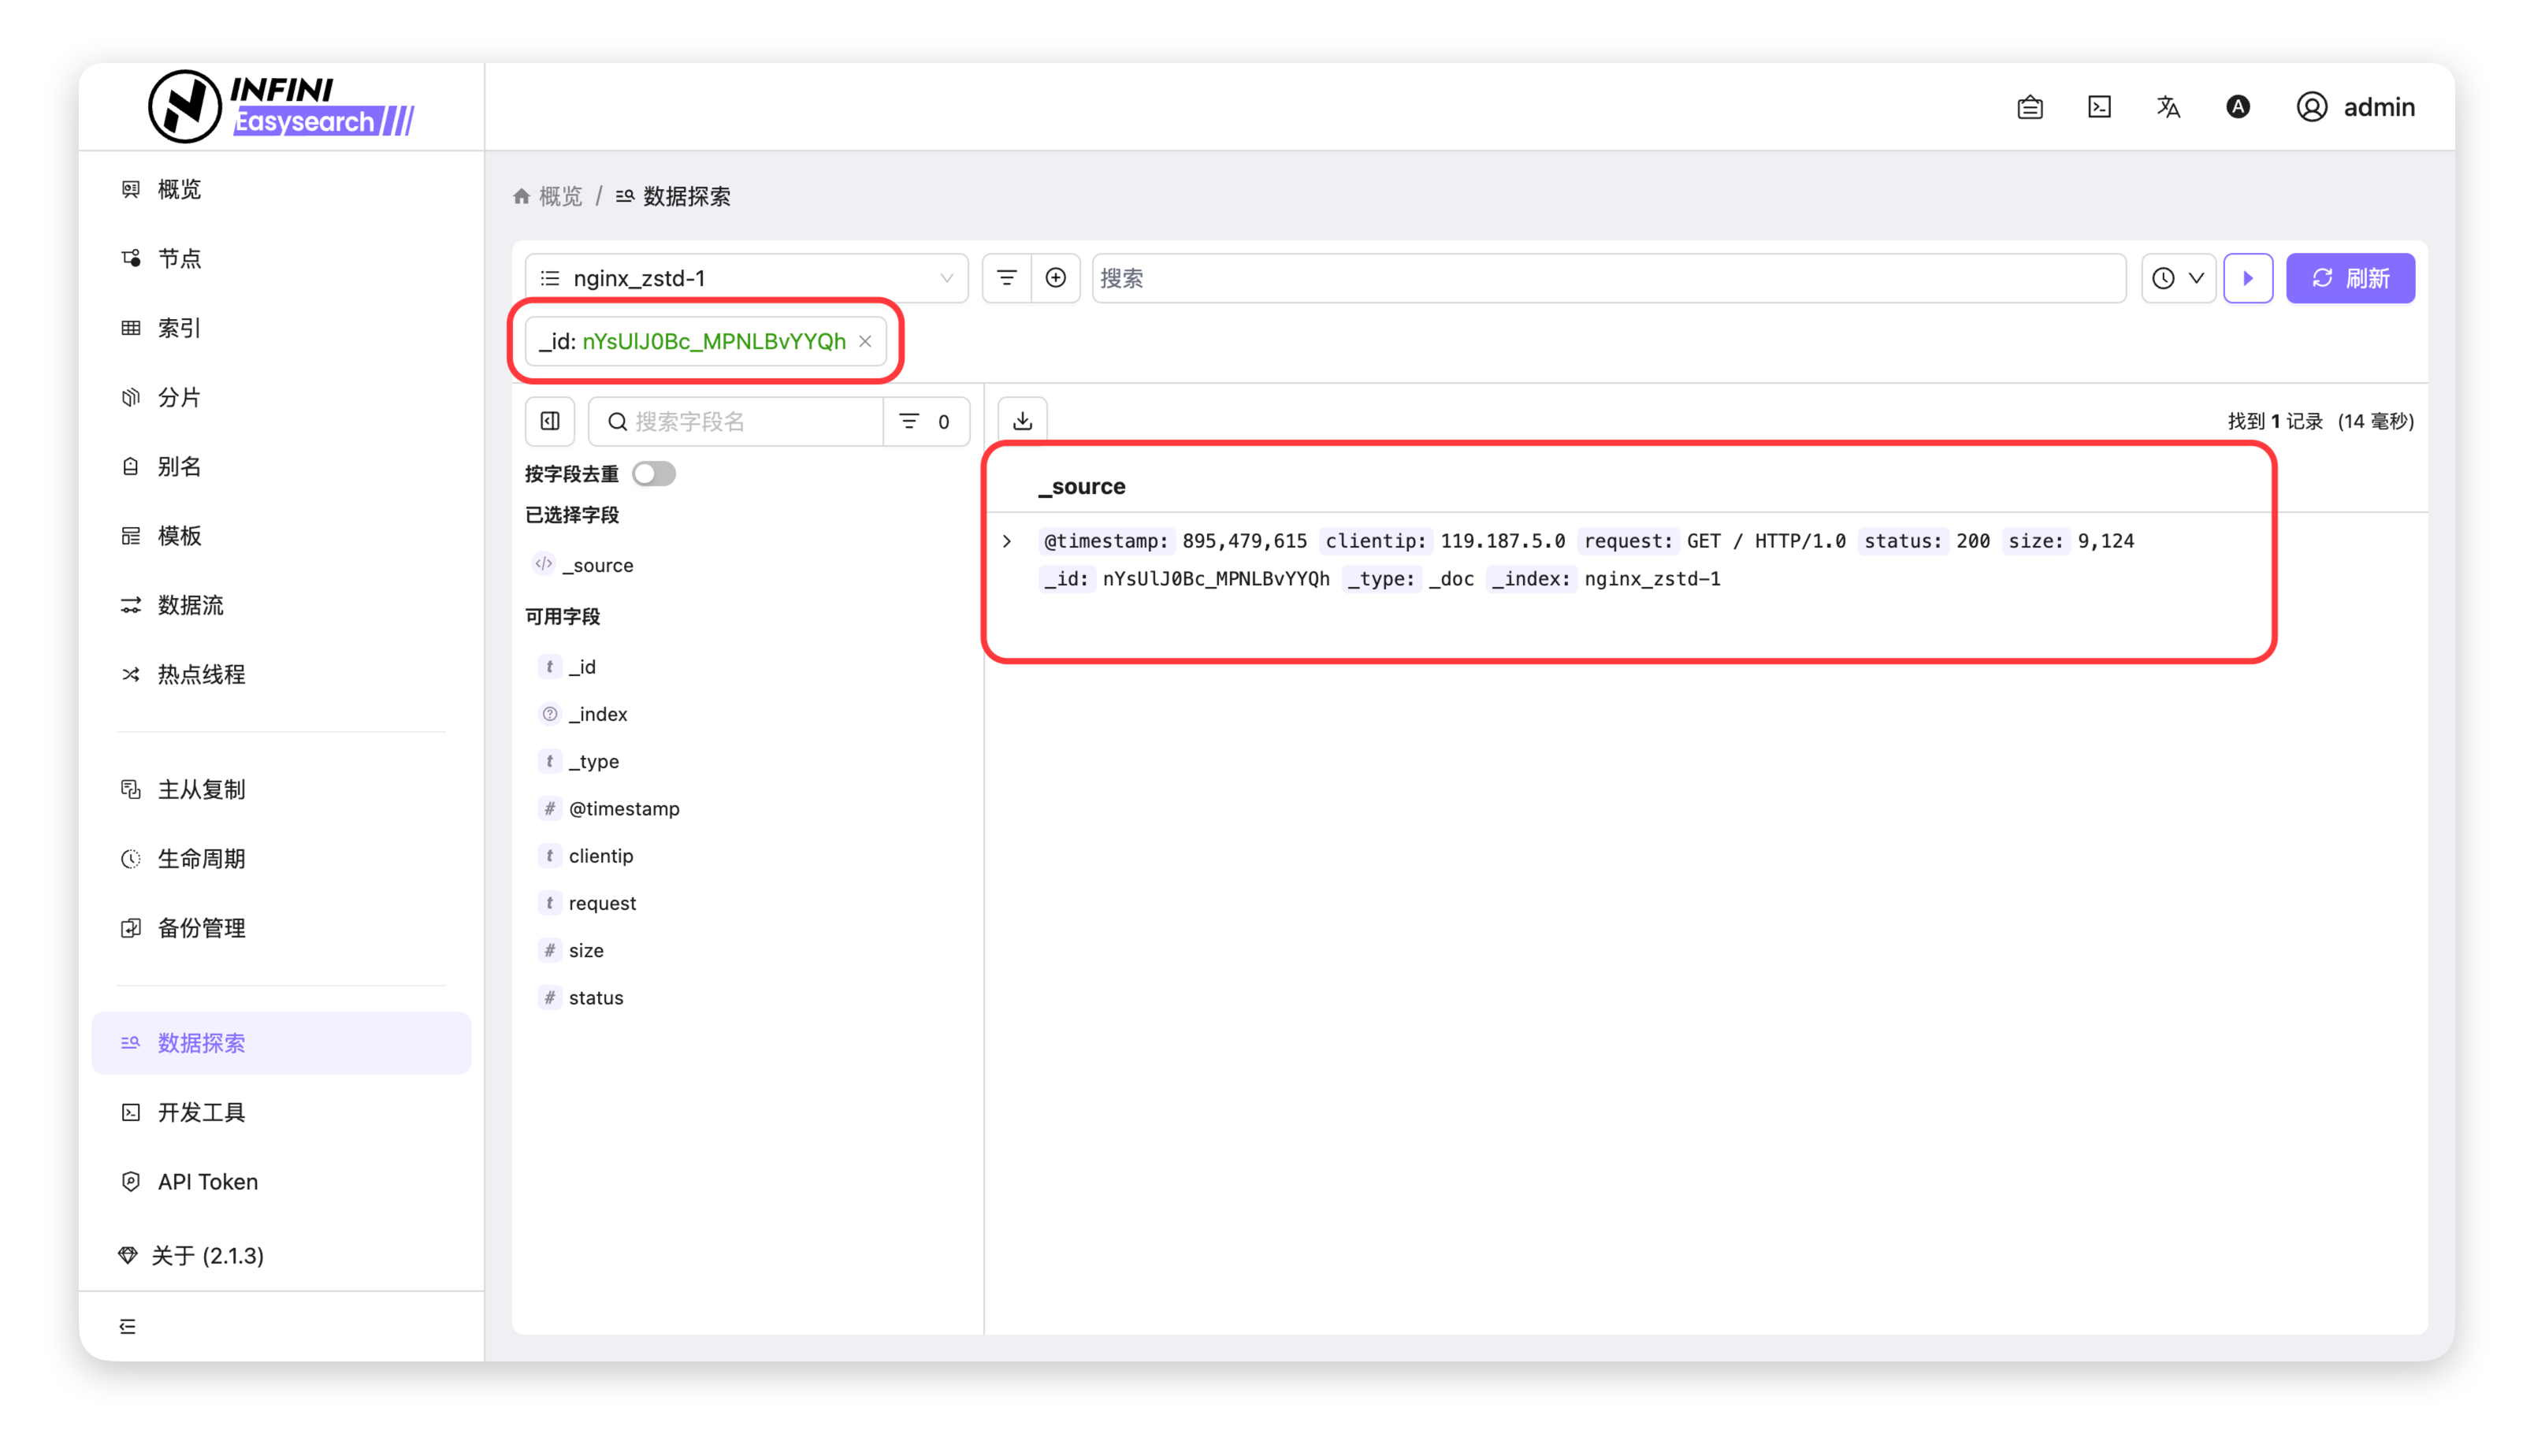The width and height of the screenshot is (2534, 1456).
Task: Click the run play arrow button
Action: pyautogui.click(x=2248, y=278)
